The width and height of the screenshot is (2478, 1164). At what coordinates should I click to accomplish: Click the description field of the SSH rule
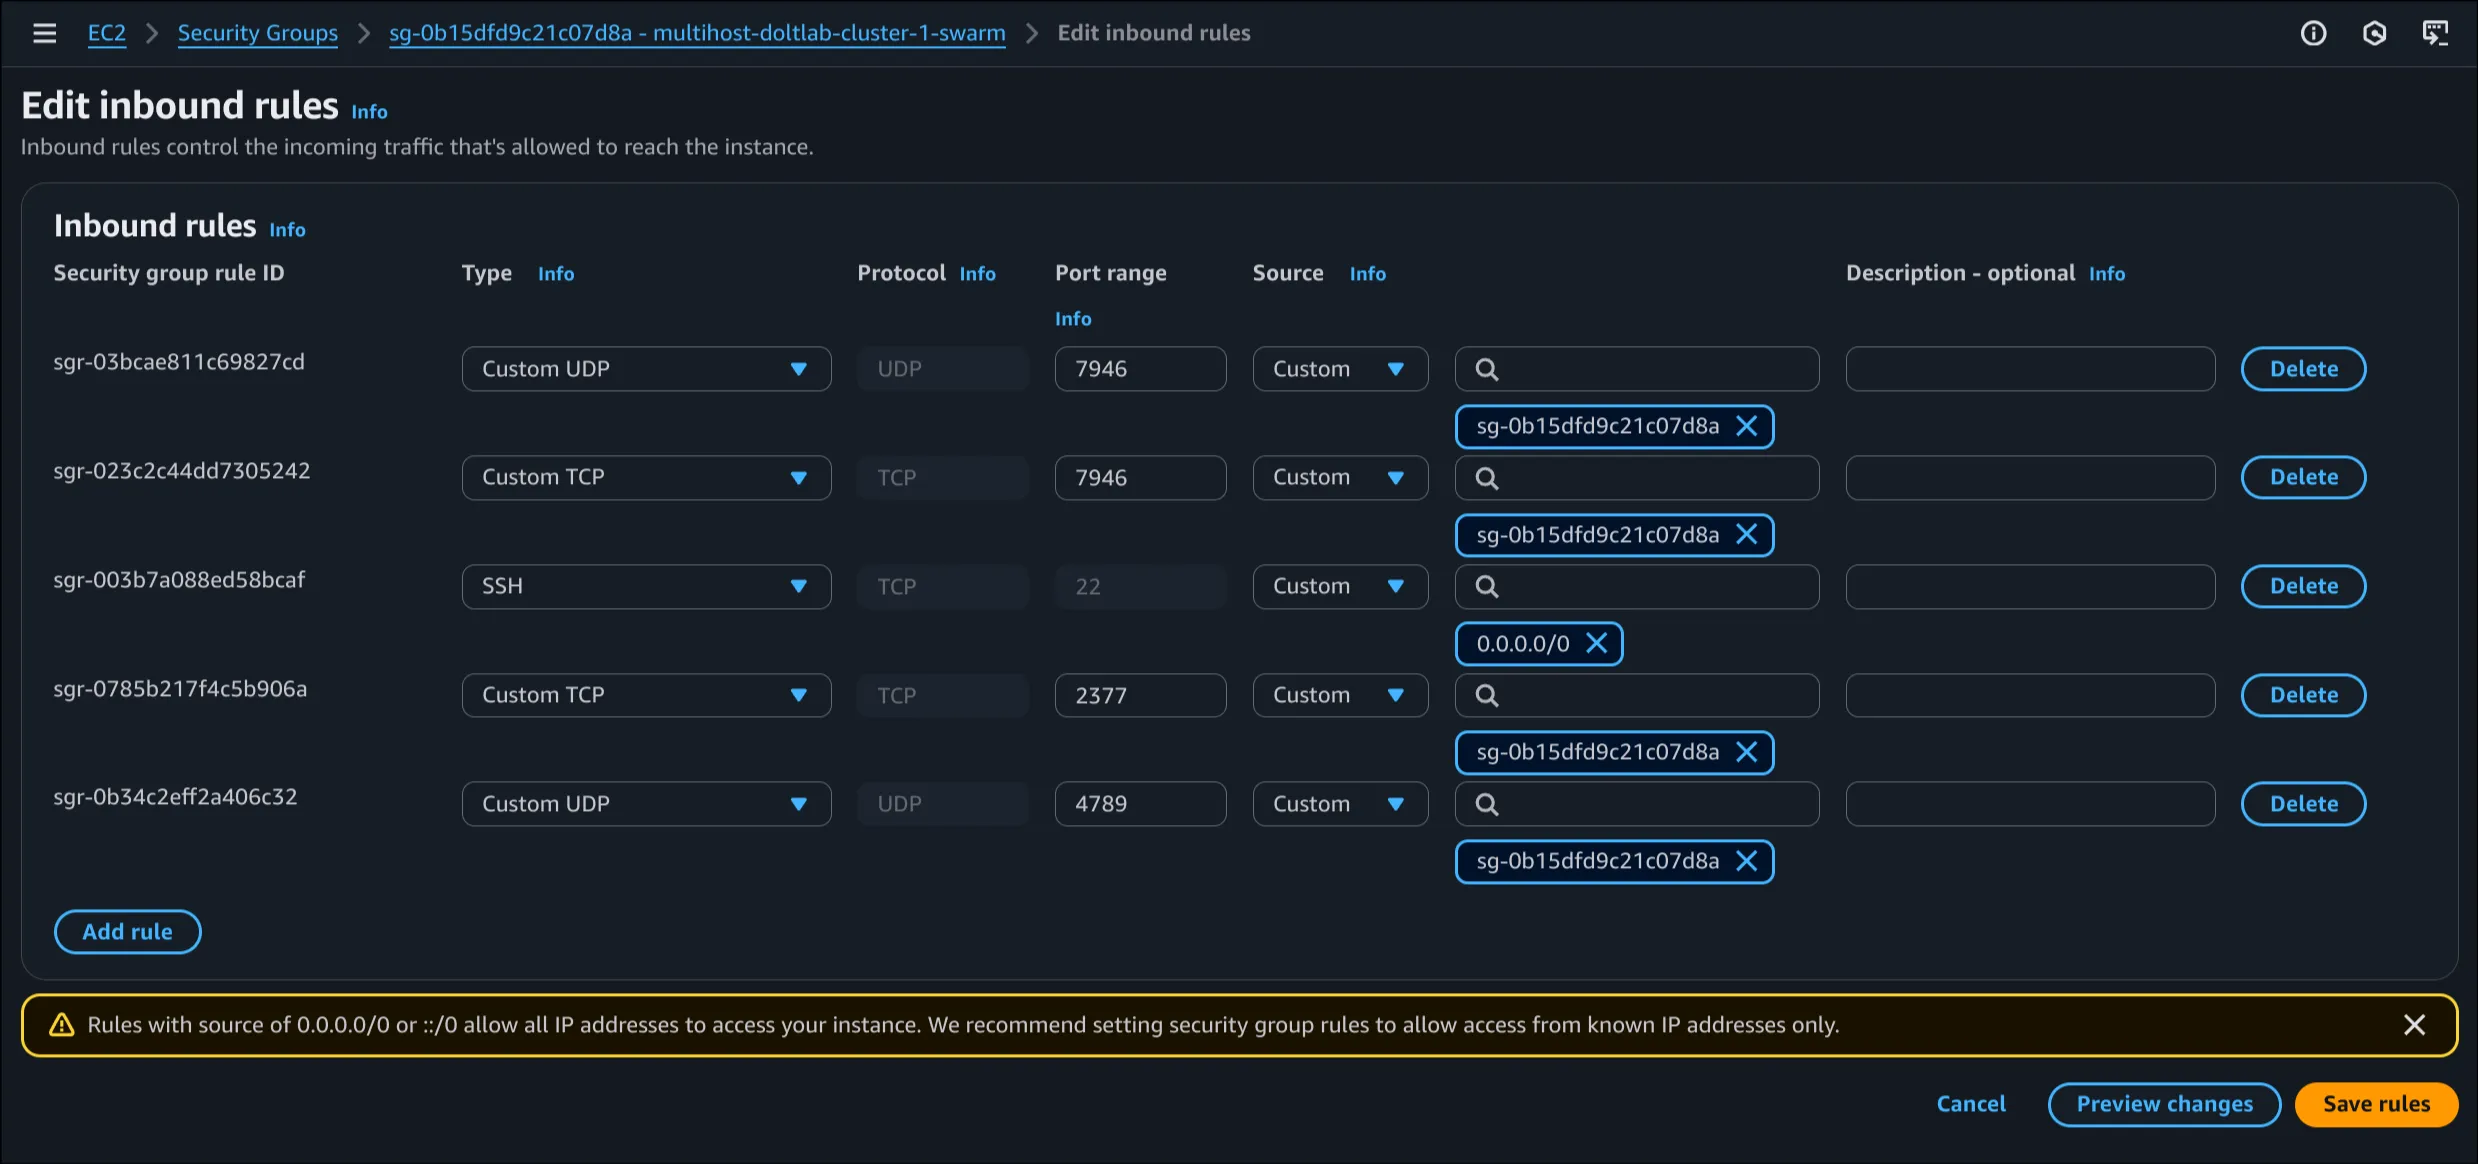point(2029,586)
